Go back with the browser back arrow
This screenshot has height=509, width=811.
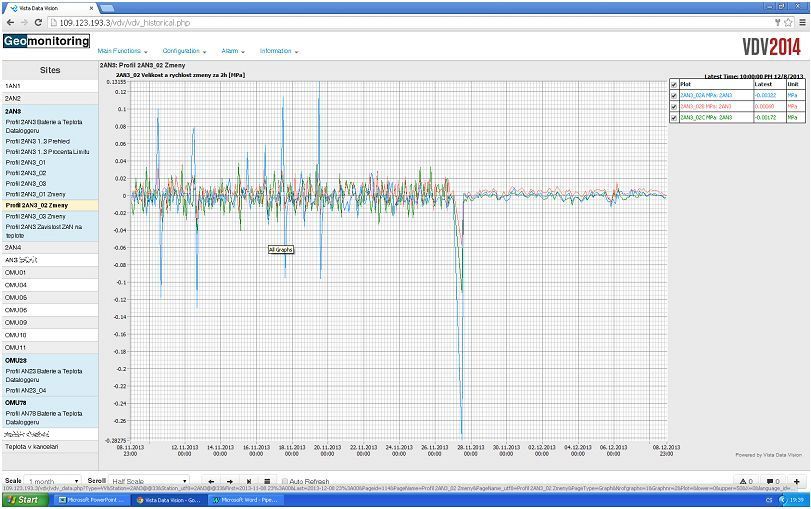(10, 22)
